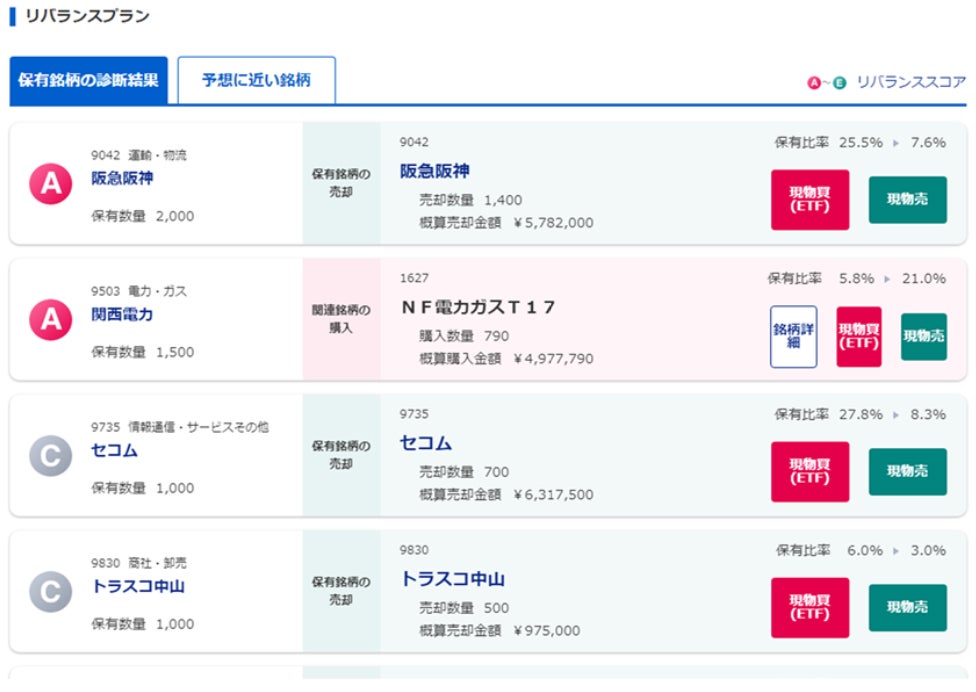The height and width of the screenshot is (692, 976).
Task: Open the 関西電力 stock name link
Action: 122,315
